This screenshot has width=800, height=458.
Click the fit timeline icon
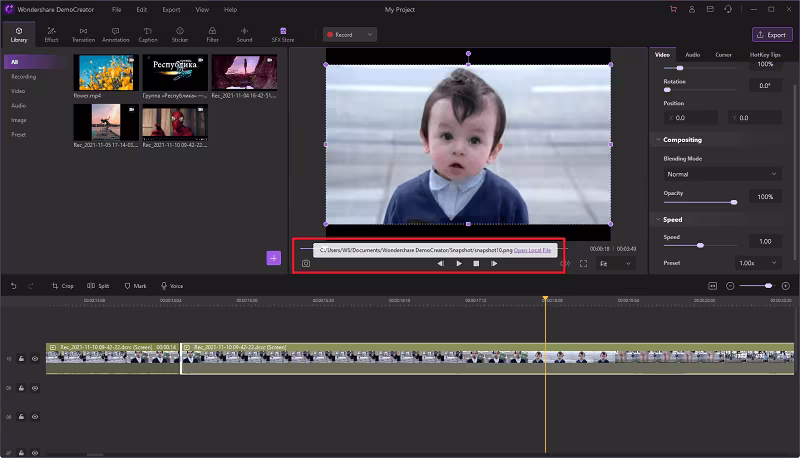coord(713,286)
